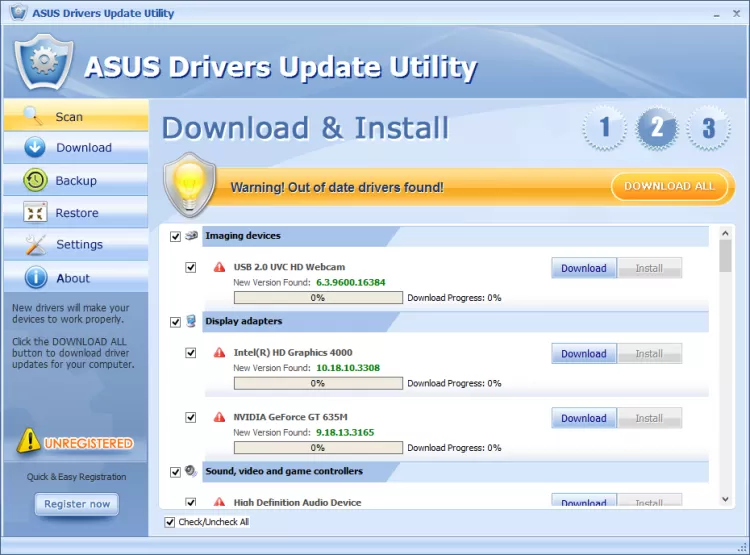The image size is (750, 555).
Task: Click the Display adapters category icon
Action: pos(191,321)
